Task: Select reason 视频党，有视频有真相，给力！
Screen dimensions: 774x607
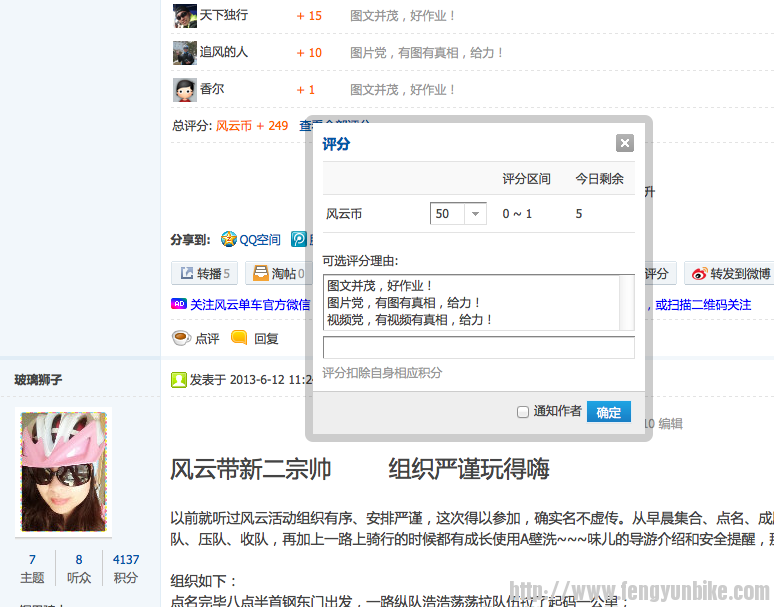Action: 410,320
